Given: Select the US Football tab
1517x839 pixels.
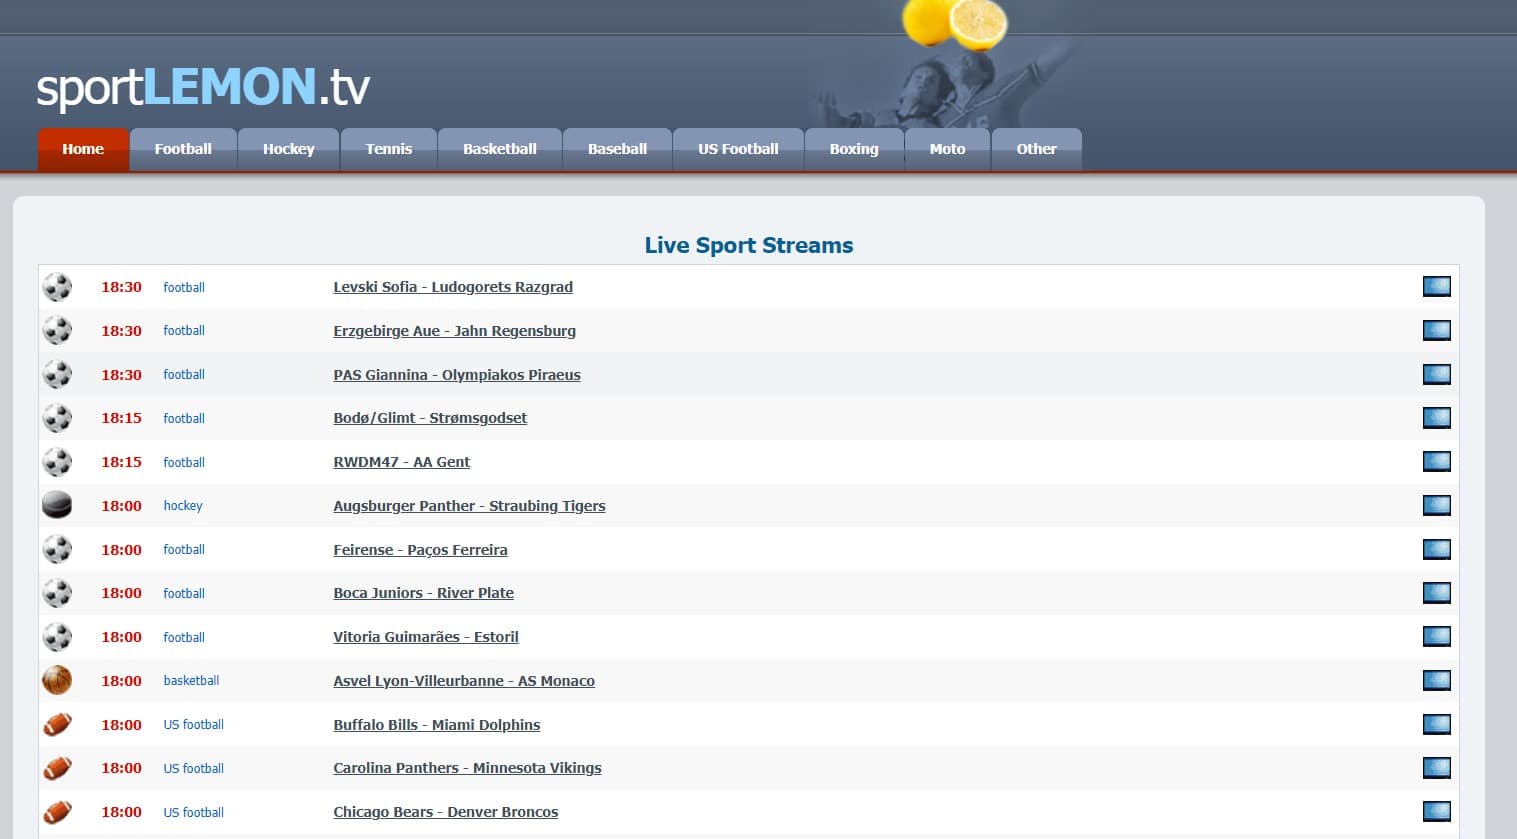Looking at the screenshot, I should click(x=738, y=149).
